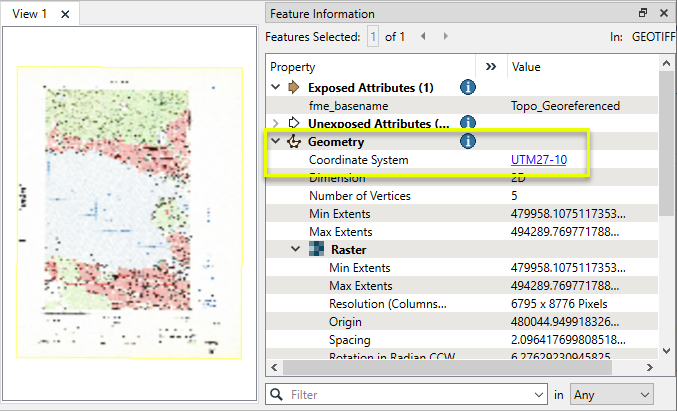This screenshot has height=411, width=677.
Task: Collapse the Geometry section
Action: point(277,142)
